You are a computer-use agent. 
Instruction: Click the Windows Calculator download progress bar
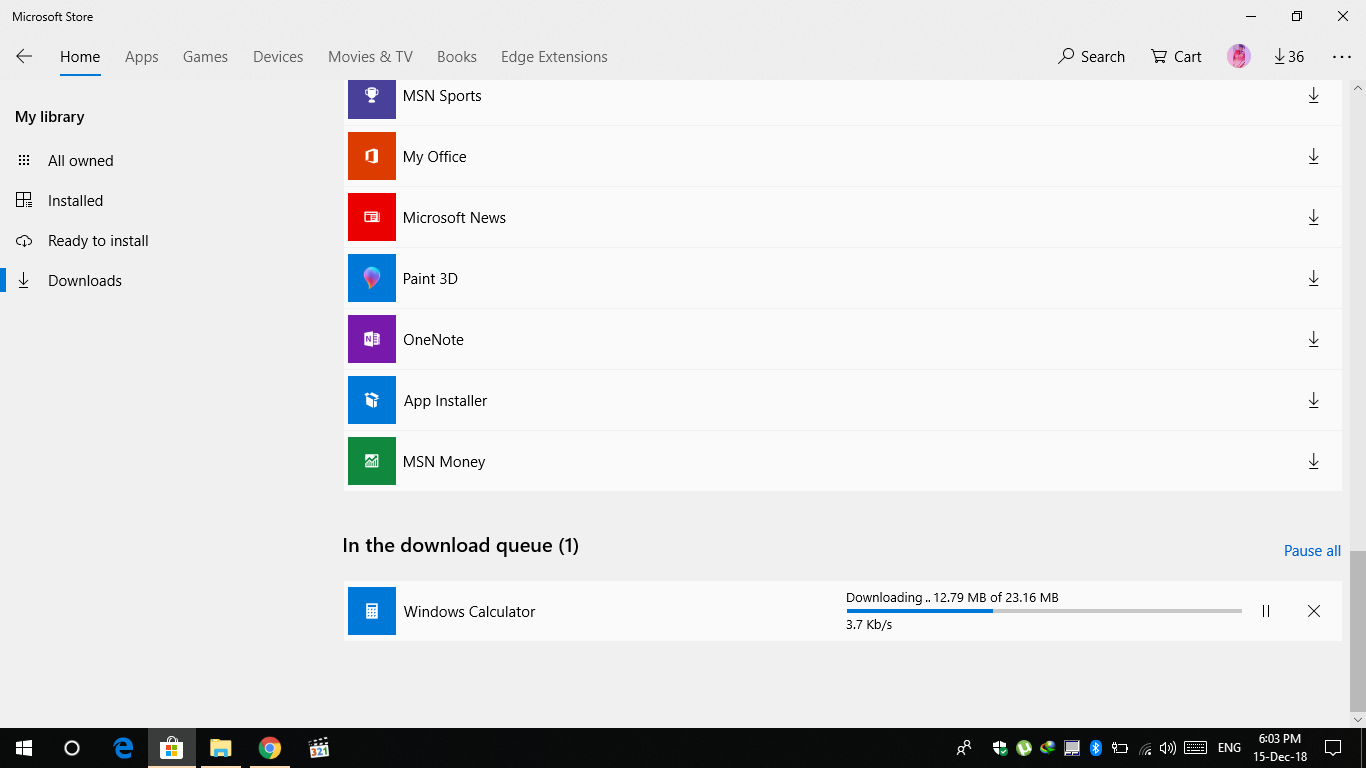click(x=1044, y=611)
